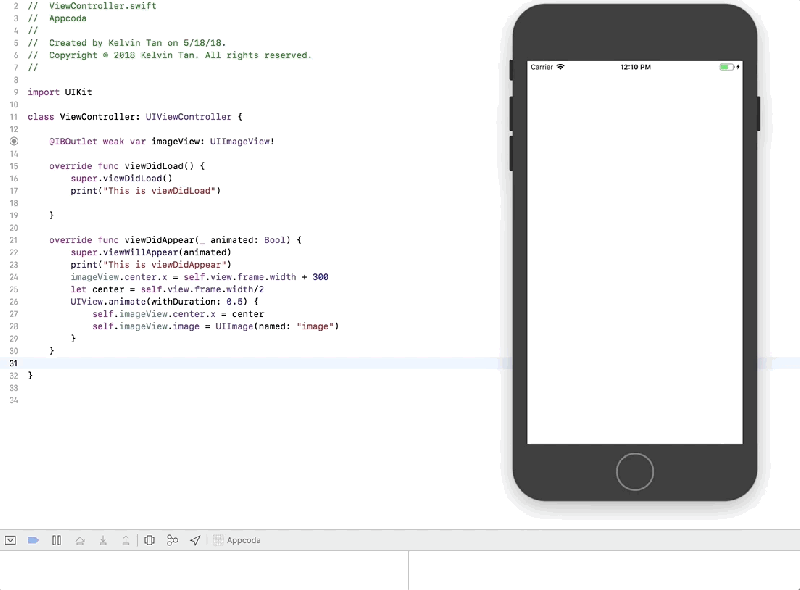Image resolution: width=800 pixels, height=590 pixels.
Task: Pause program execution in debug bar
Action: point(55,540)
